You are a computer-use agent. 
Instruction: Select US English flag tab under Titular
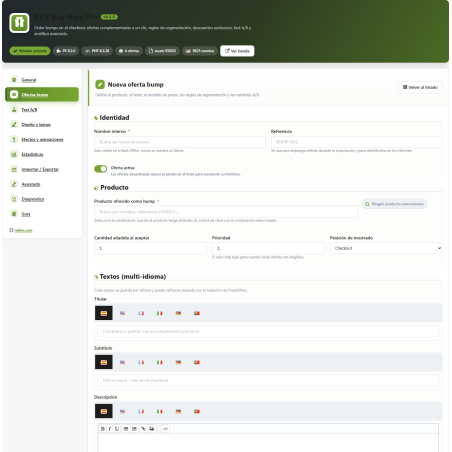(122, 313)
